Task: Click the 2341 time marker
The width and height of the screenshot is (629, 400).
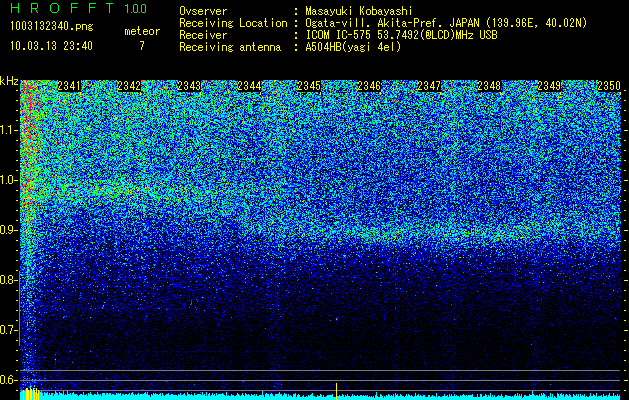Action: (69, 86)
